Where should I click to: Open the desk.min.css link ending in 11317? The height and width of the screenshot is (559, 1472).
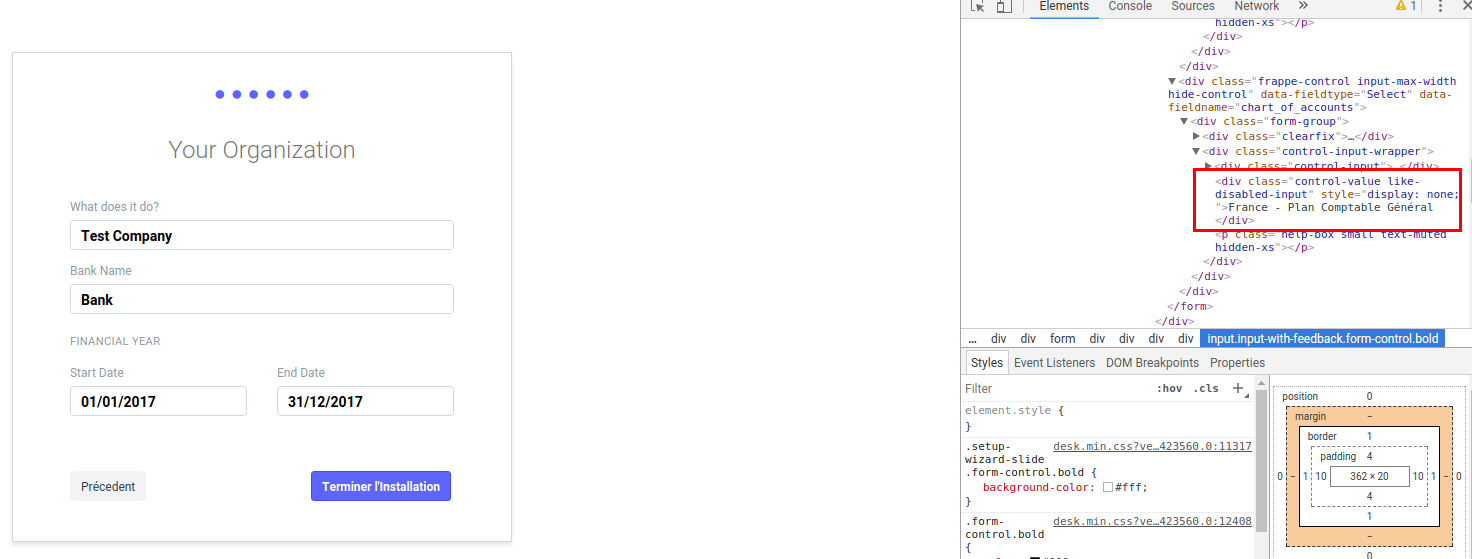pos(1152,446)
